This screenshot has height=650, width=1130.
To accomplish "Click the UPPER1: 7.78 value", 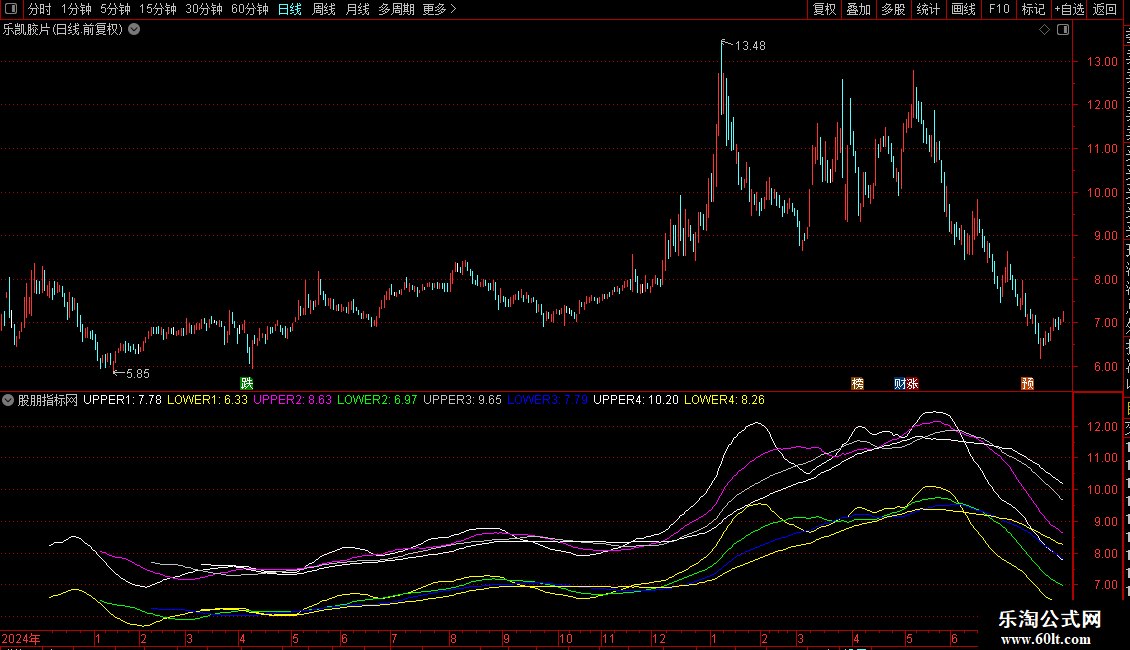I will (x=123, y=400).
